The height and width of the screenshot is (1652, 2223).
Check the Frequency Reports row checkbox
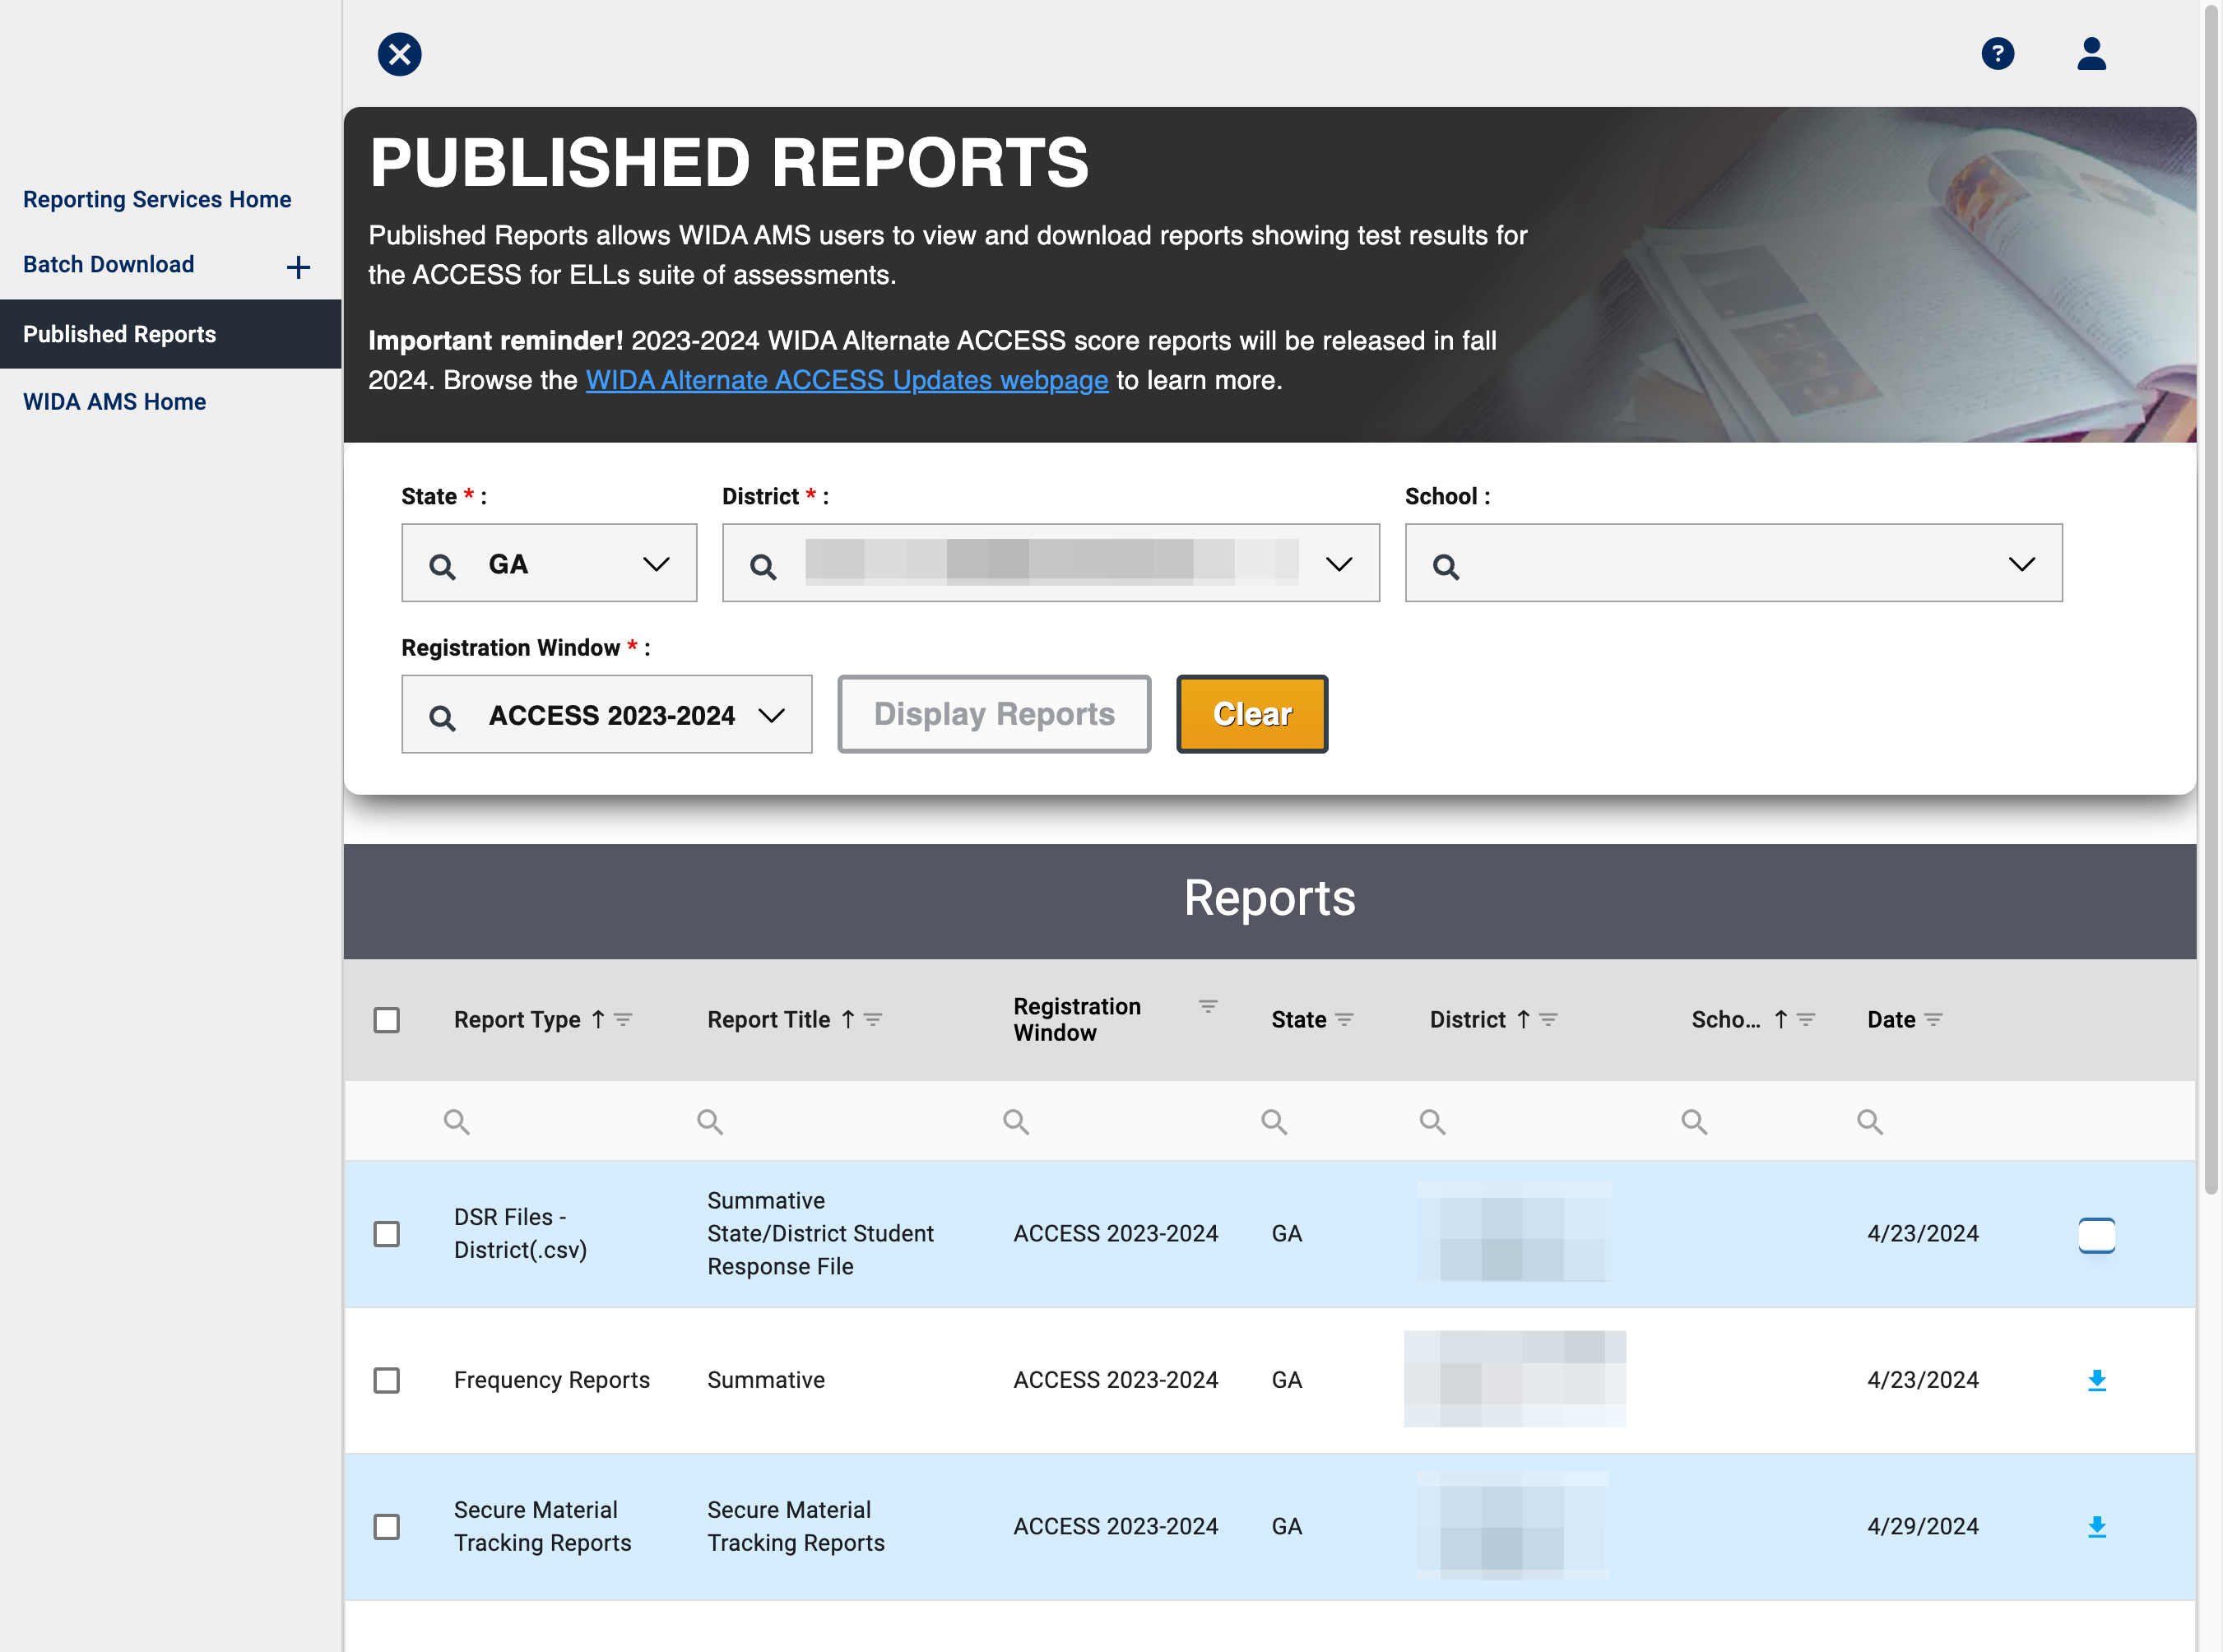[x=386, y=1380]
